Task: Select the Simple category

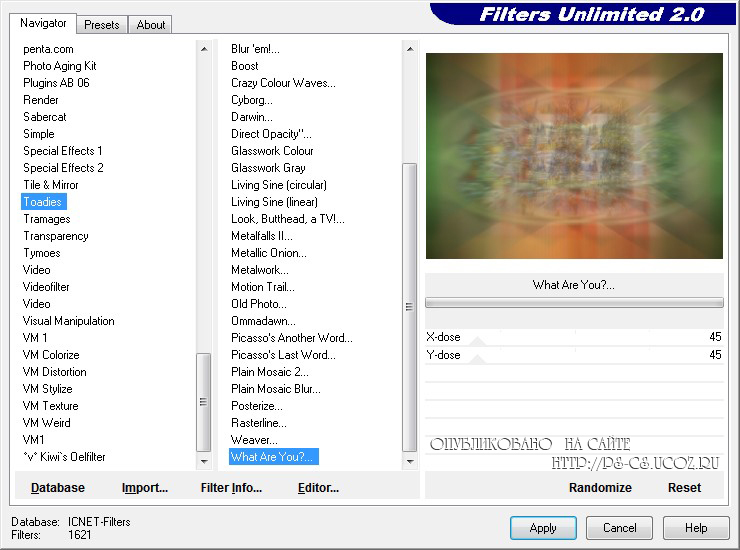Action: (39, 134)
